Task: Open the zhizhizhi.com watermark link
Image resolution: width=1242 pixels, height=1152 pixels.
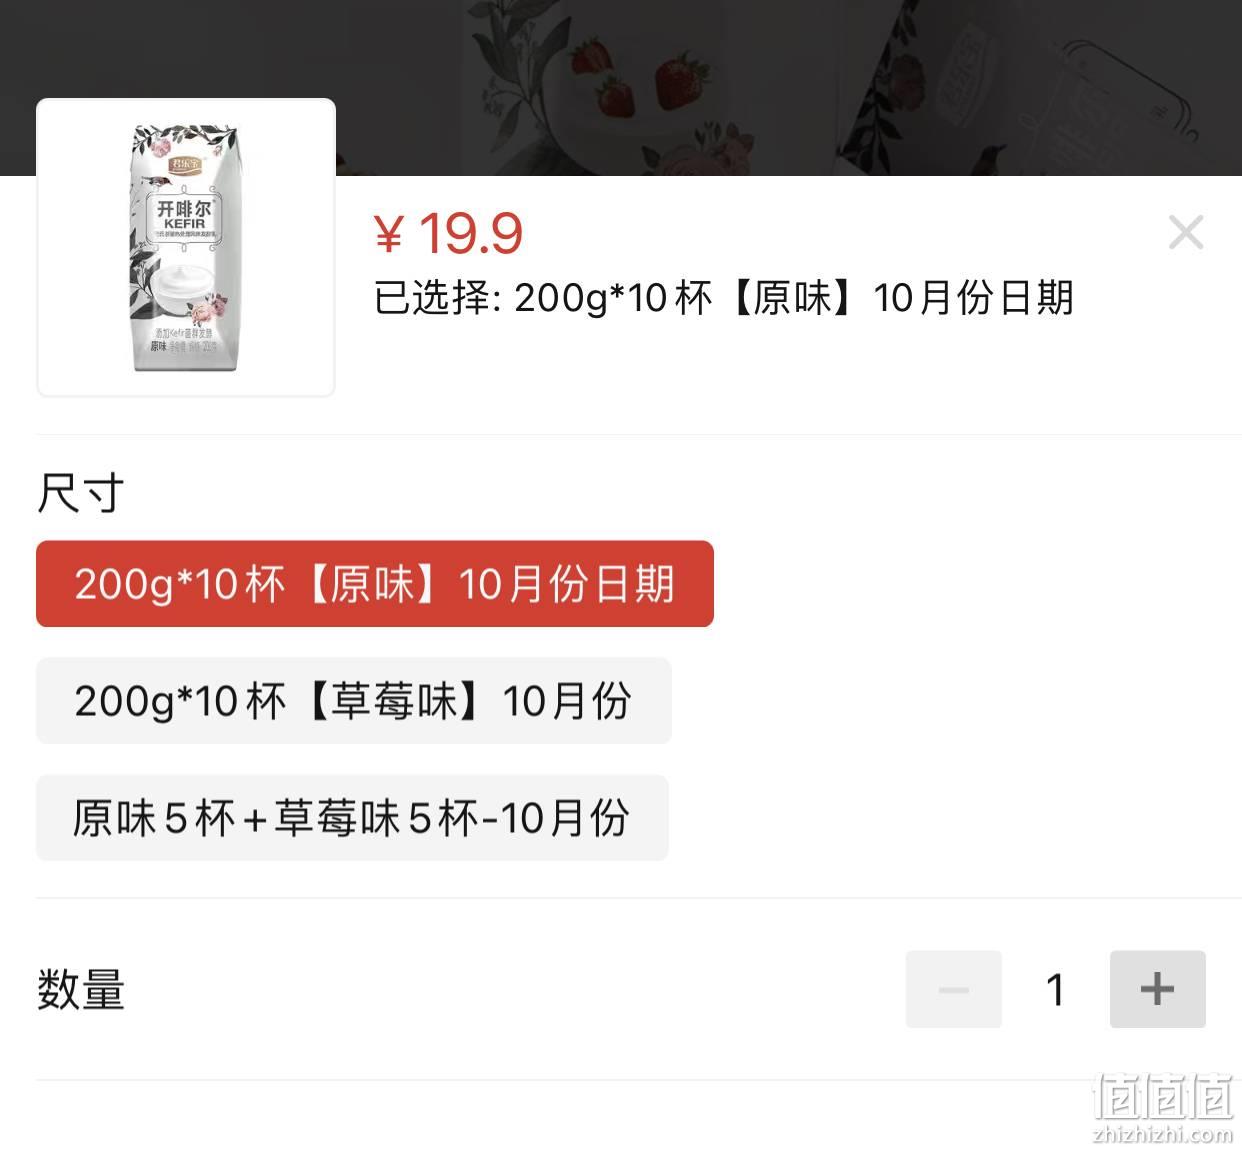Action: tap(1162, 1134)
